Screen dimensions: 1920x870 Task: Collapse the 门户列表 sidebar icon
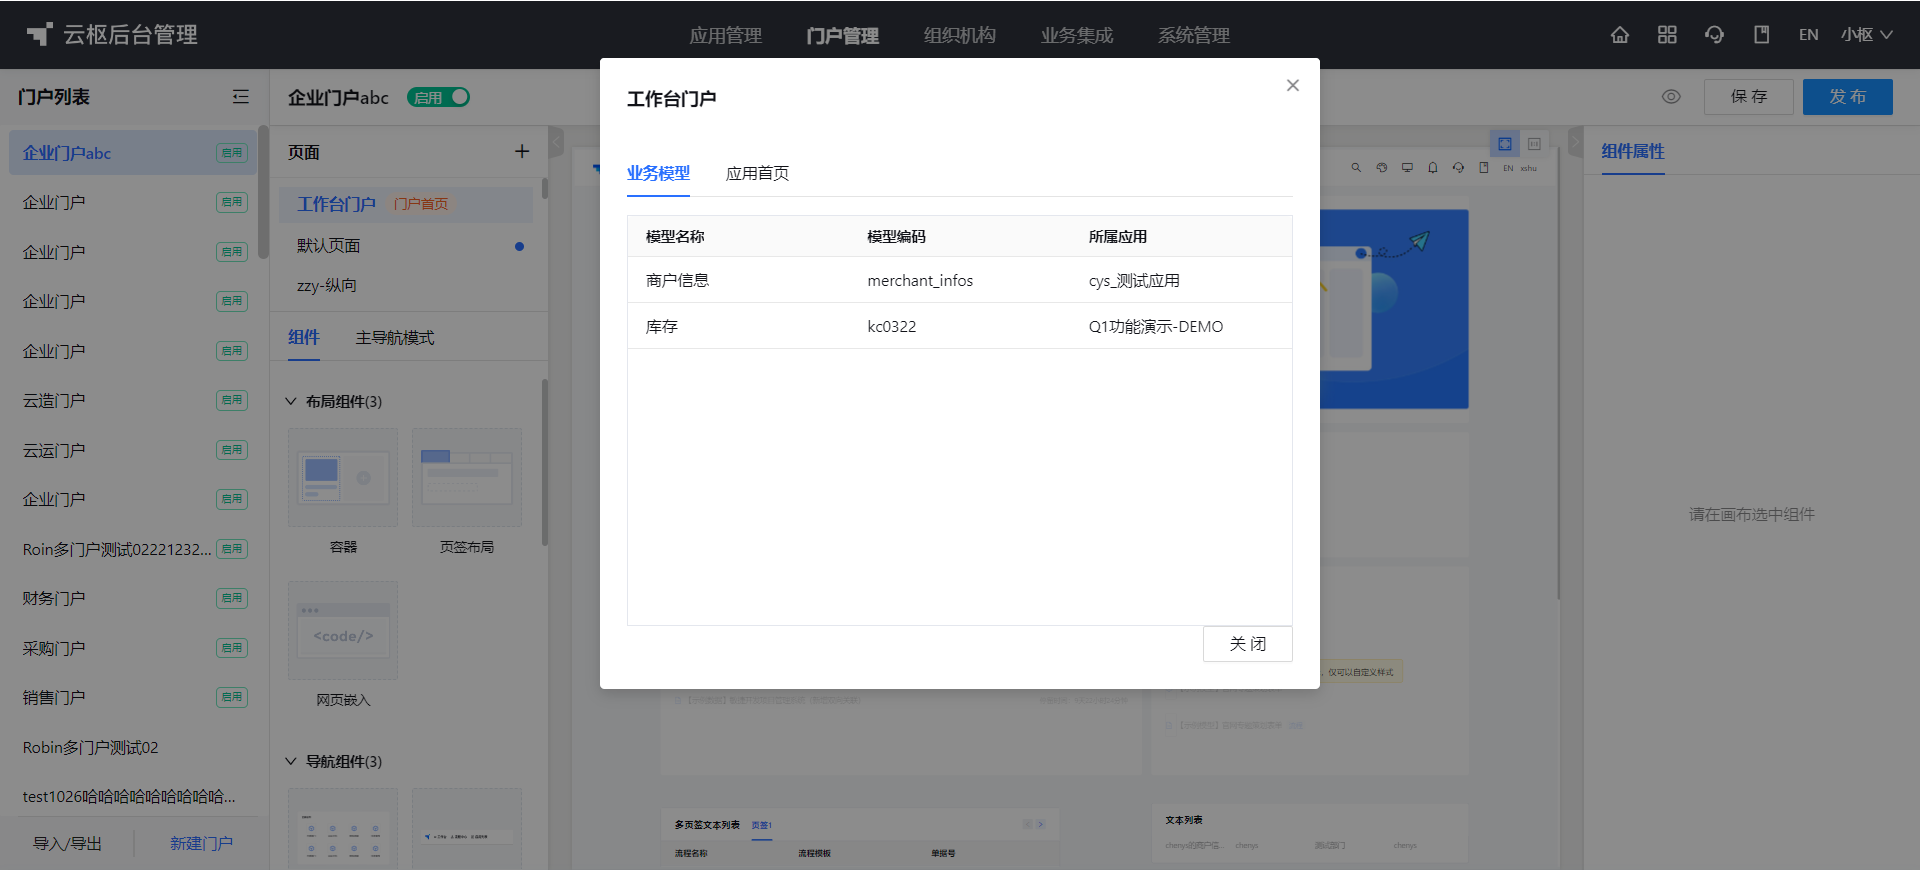241,97
